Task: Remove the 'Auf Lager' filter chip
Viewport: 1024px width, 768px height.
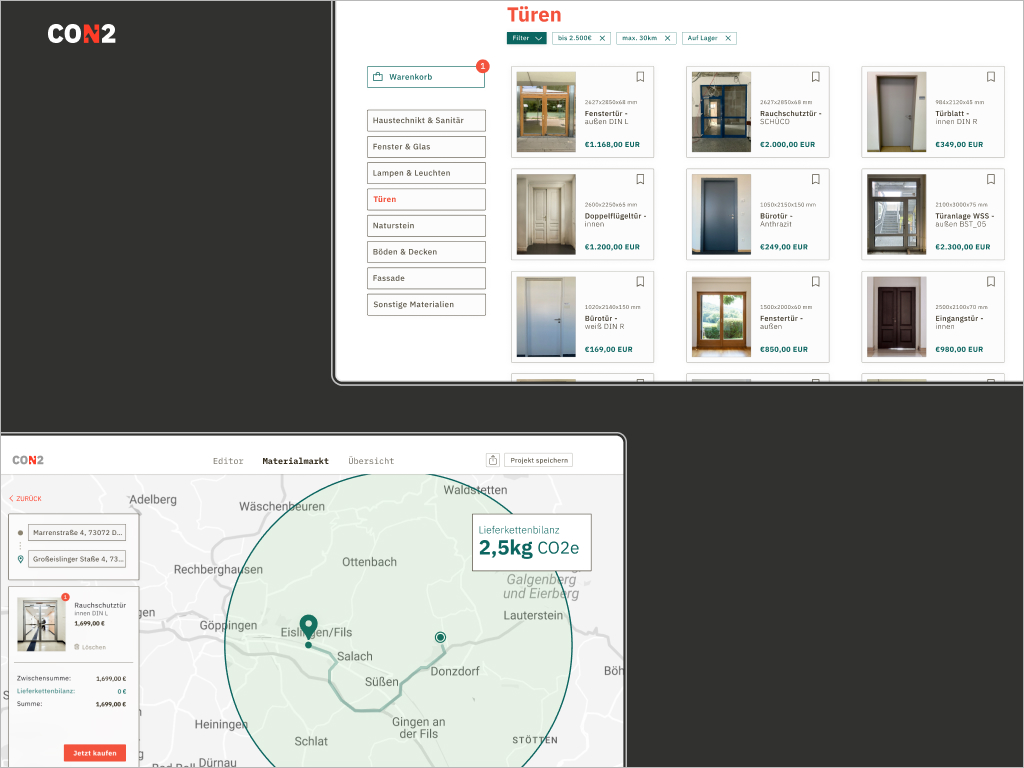Action: click(728, 38)
